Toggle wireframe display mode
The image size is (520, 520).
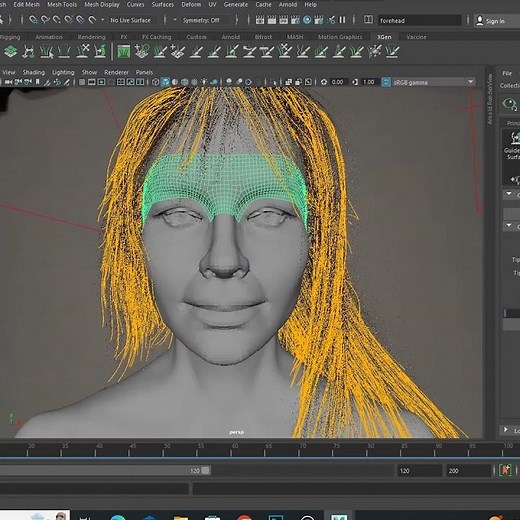tap(155, 82)
